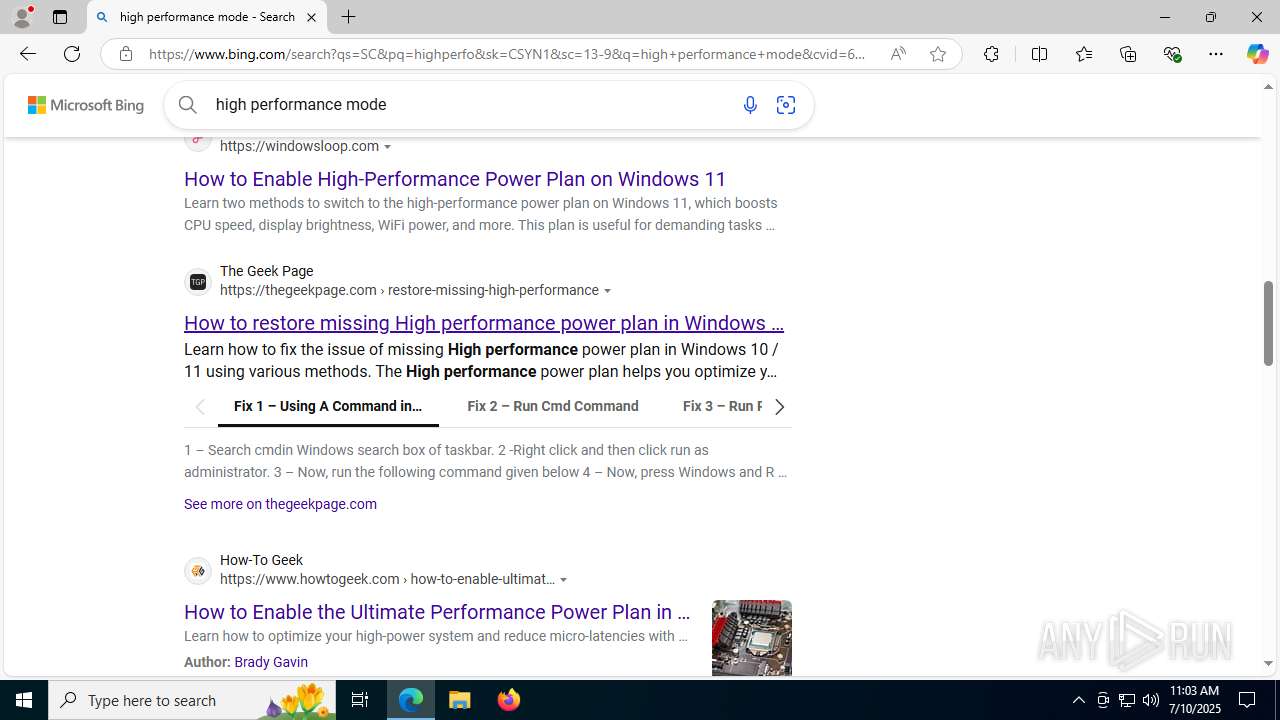Click the Read aloud icon
The image size is (1280, 720).
898,54
